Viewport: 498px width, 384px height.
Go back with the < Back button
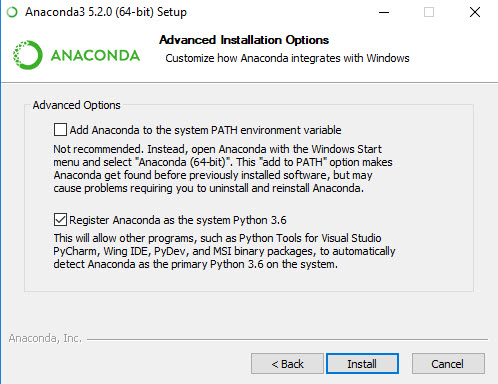click(287, 364)
